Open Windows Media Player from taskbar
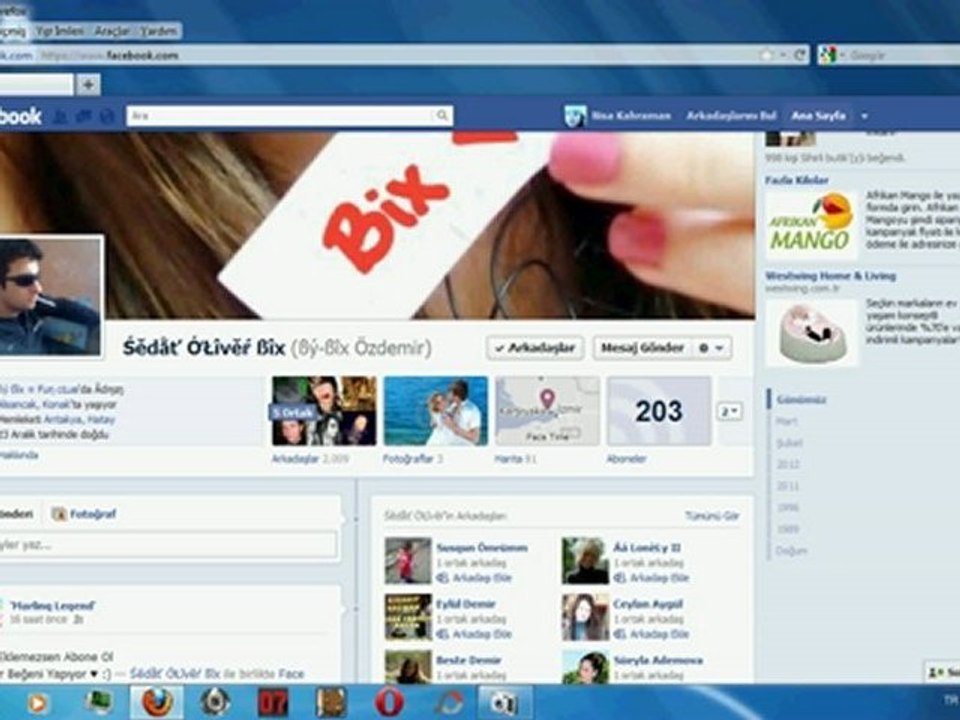The height and width of the screenshot is (720, 960). pyautogui.click(x=37, y=703)
